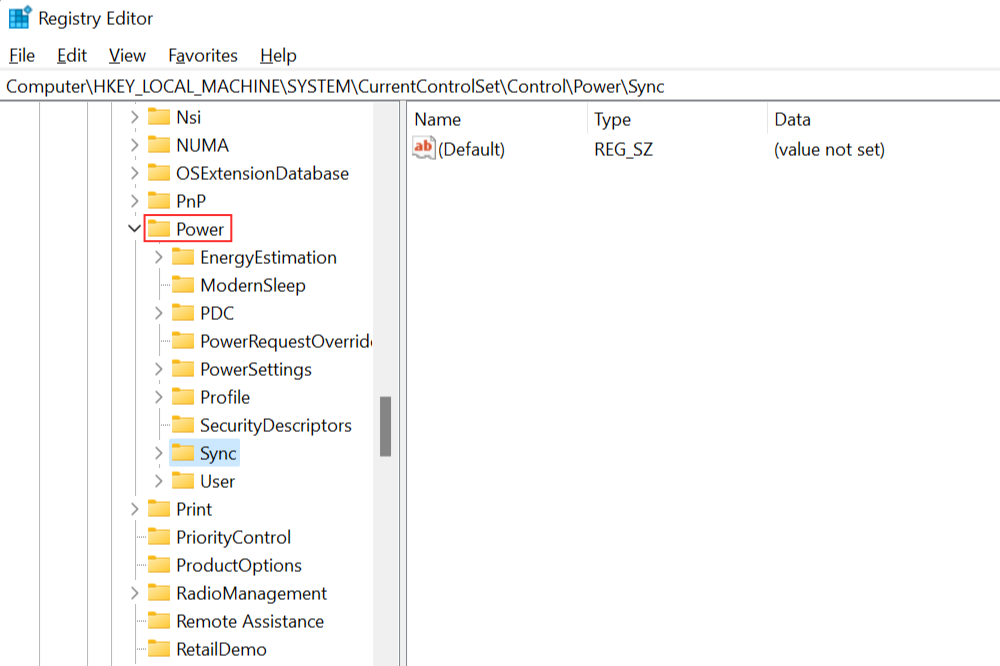Collapse the Power key in tree
1000x666 pixels.
click(x=134, y=229)
